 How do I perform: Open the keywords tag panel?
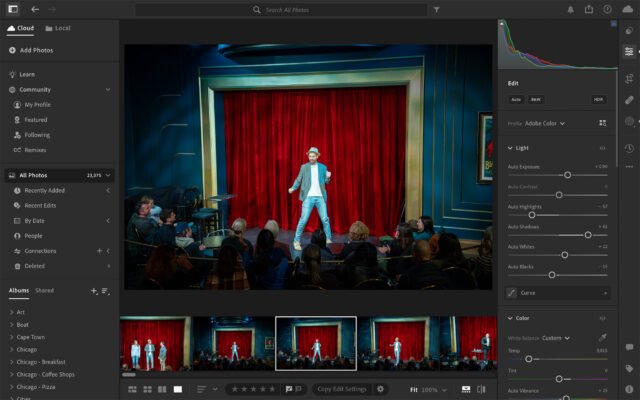pos(629,369)
